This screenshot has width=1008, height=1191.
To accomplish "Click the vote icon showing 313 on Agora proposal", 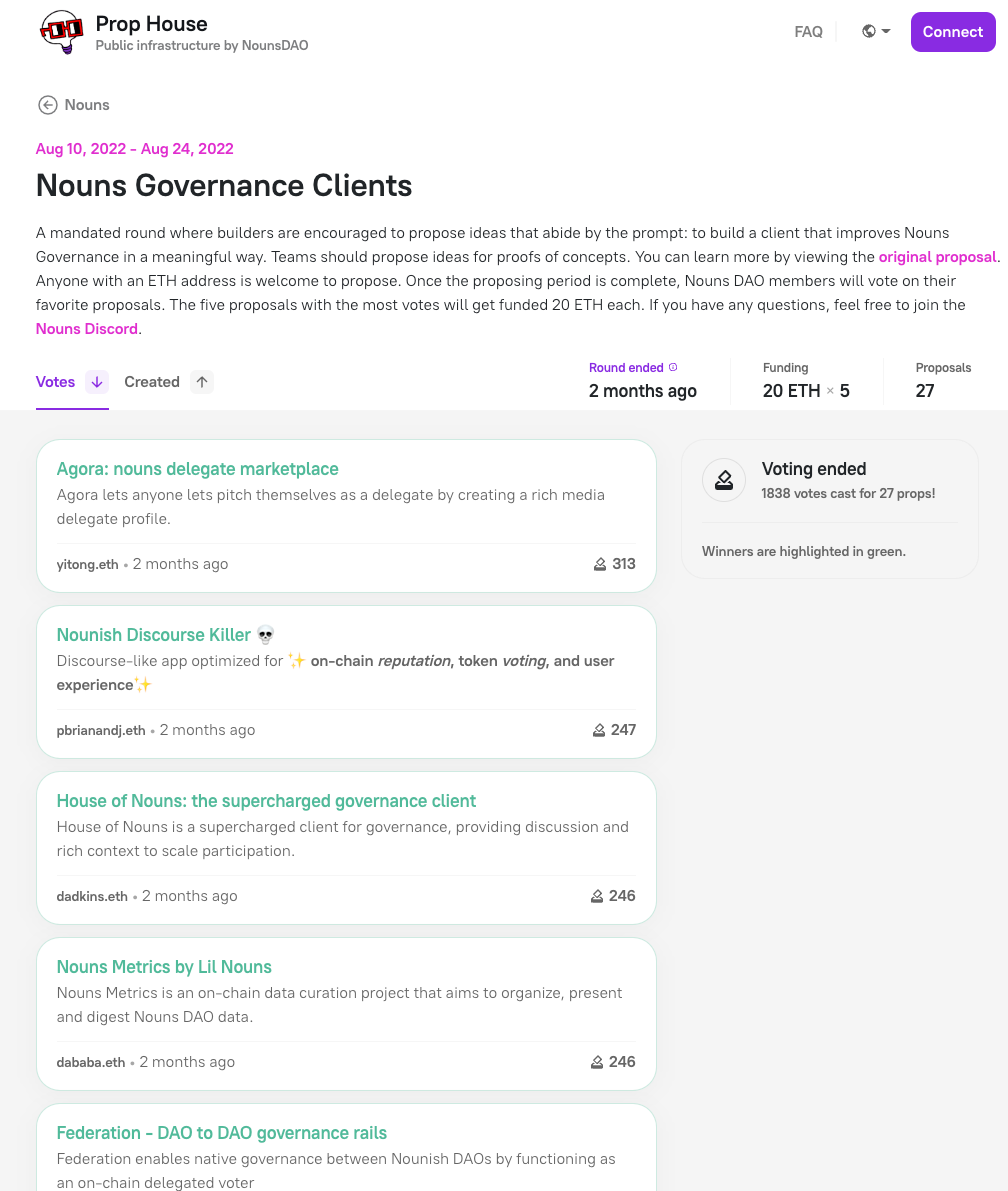I will pyautogui.click(x=598, y=563).
